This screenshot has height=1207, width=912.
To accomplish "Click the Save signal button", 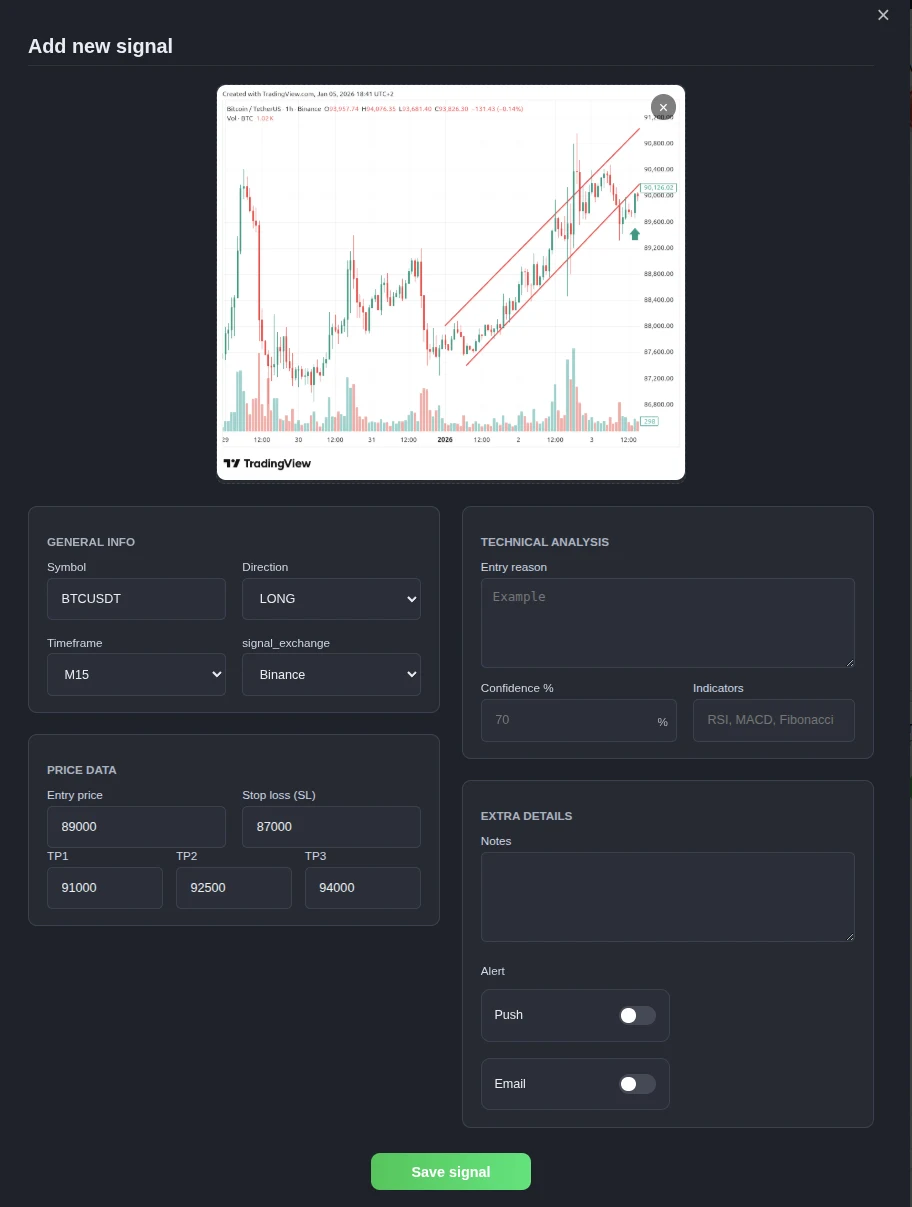I will (451, 1171).
